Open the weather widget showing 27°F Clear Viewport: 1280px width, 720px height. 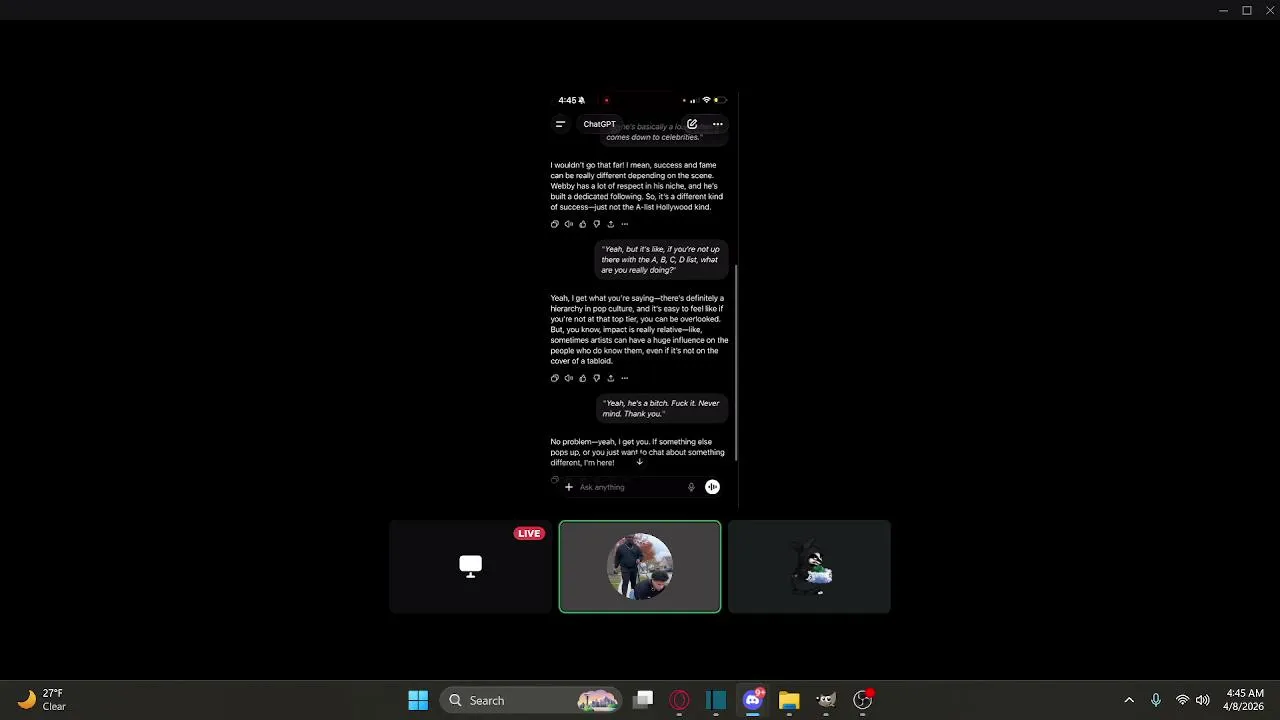42,700
